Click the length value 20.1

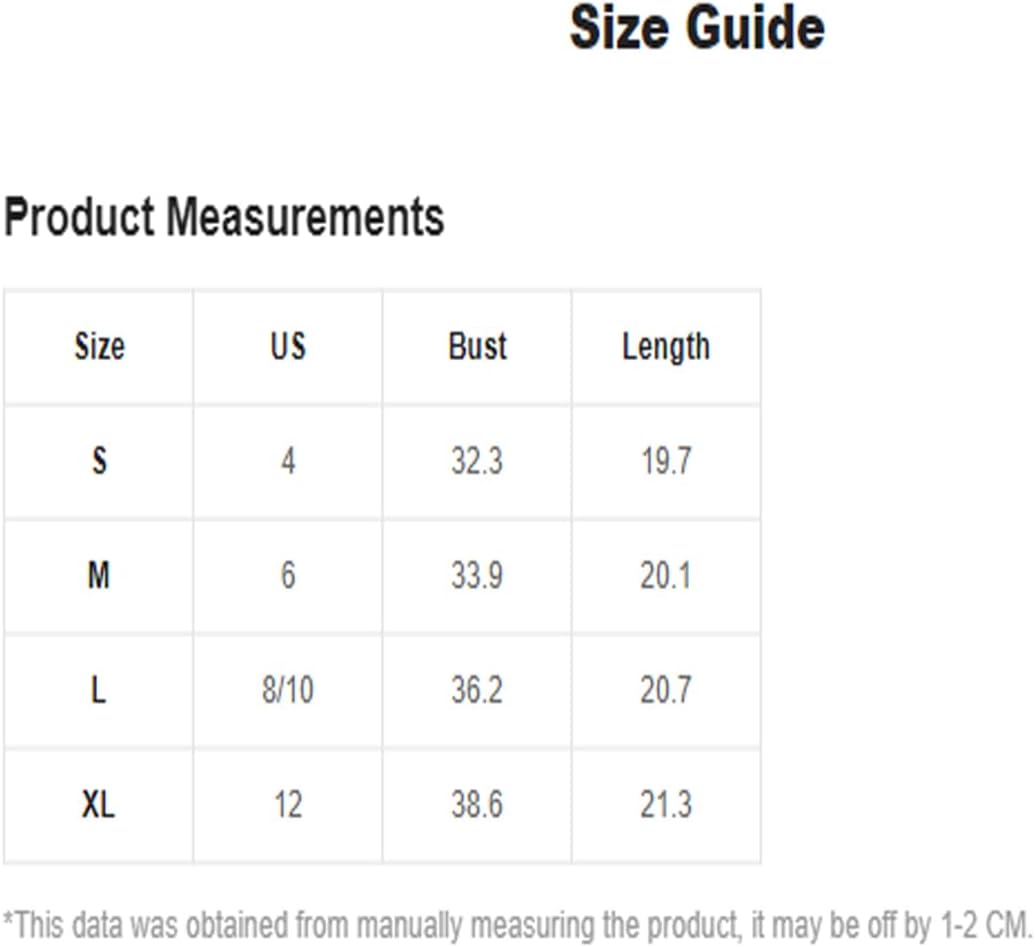(x=666, y=575)
